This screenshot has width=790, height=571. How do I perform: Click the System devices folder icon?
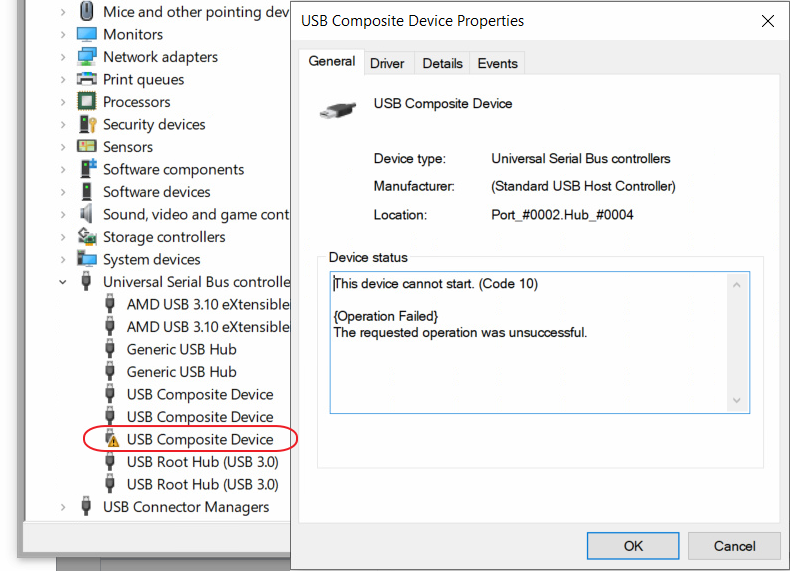[87, 259]
